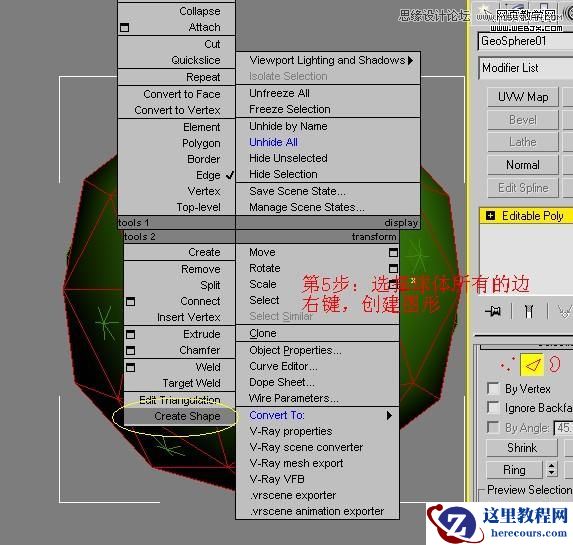The height and width of the screenshot is (545, 573).
Task: Click Unhide All entry
Action: (273, 142)
